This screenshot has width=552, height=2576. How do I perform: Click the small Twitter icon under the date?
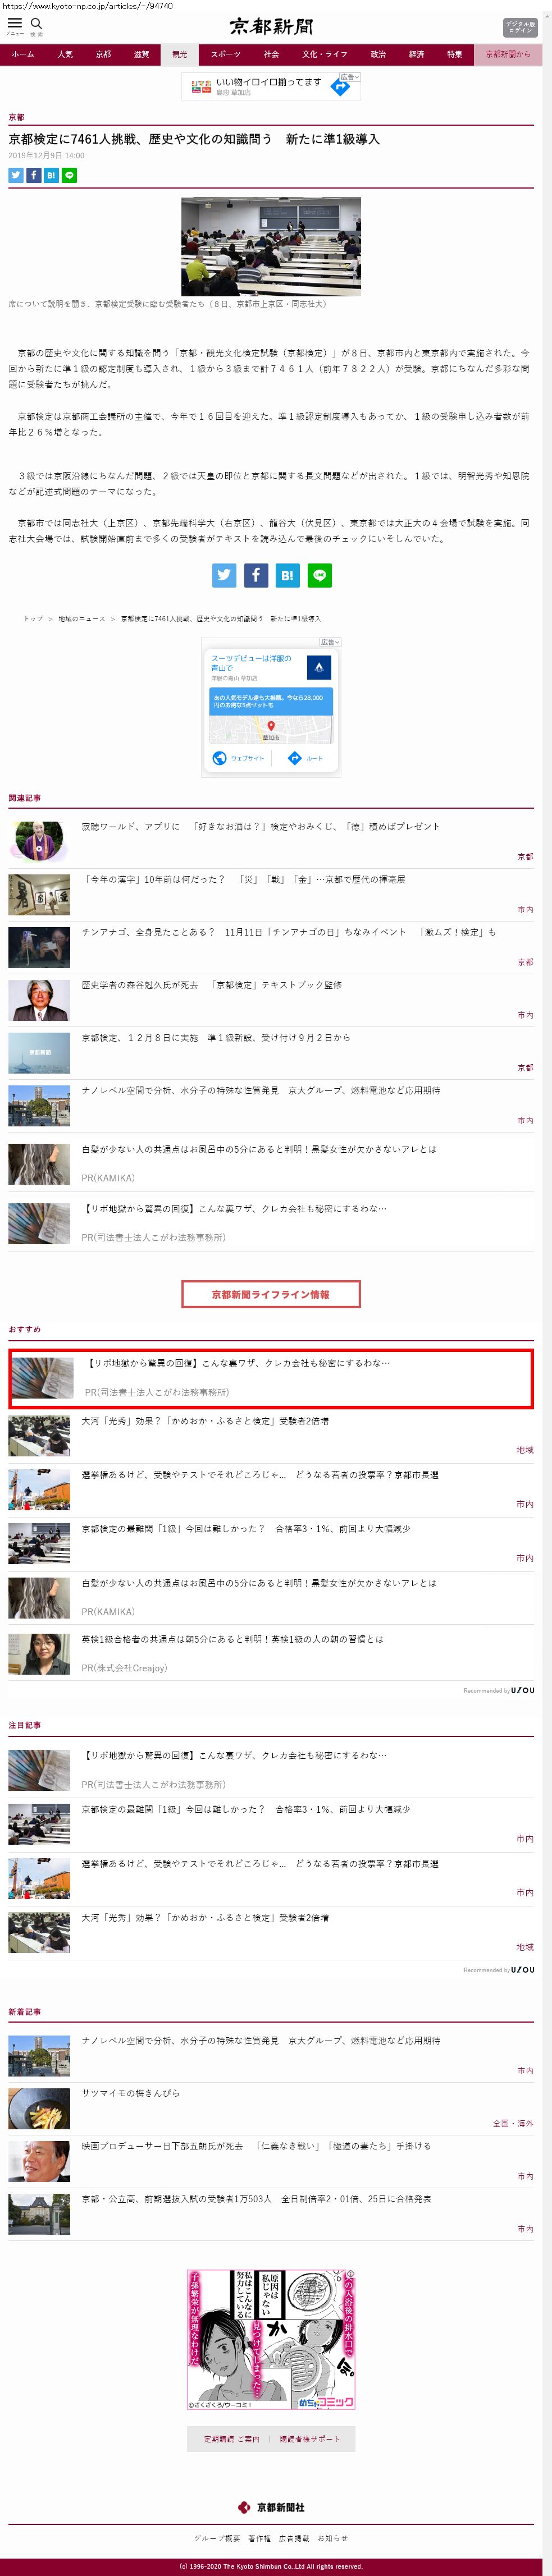(15, 175)
